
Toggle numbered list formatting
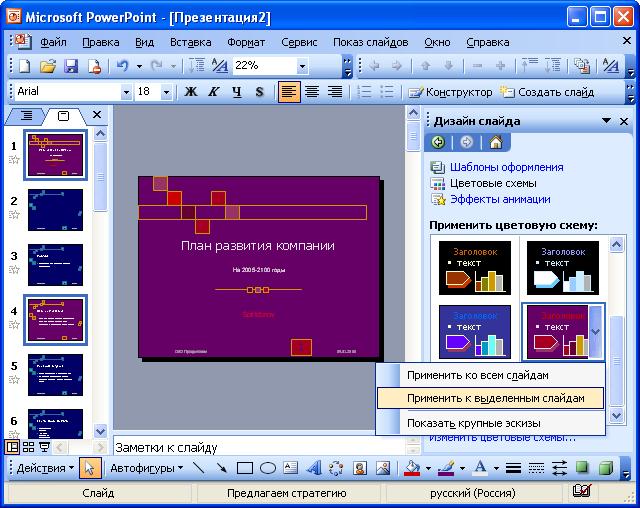[x=364, y=92]
